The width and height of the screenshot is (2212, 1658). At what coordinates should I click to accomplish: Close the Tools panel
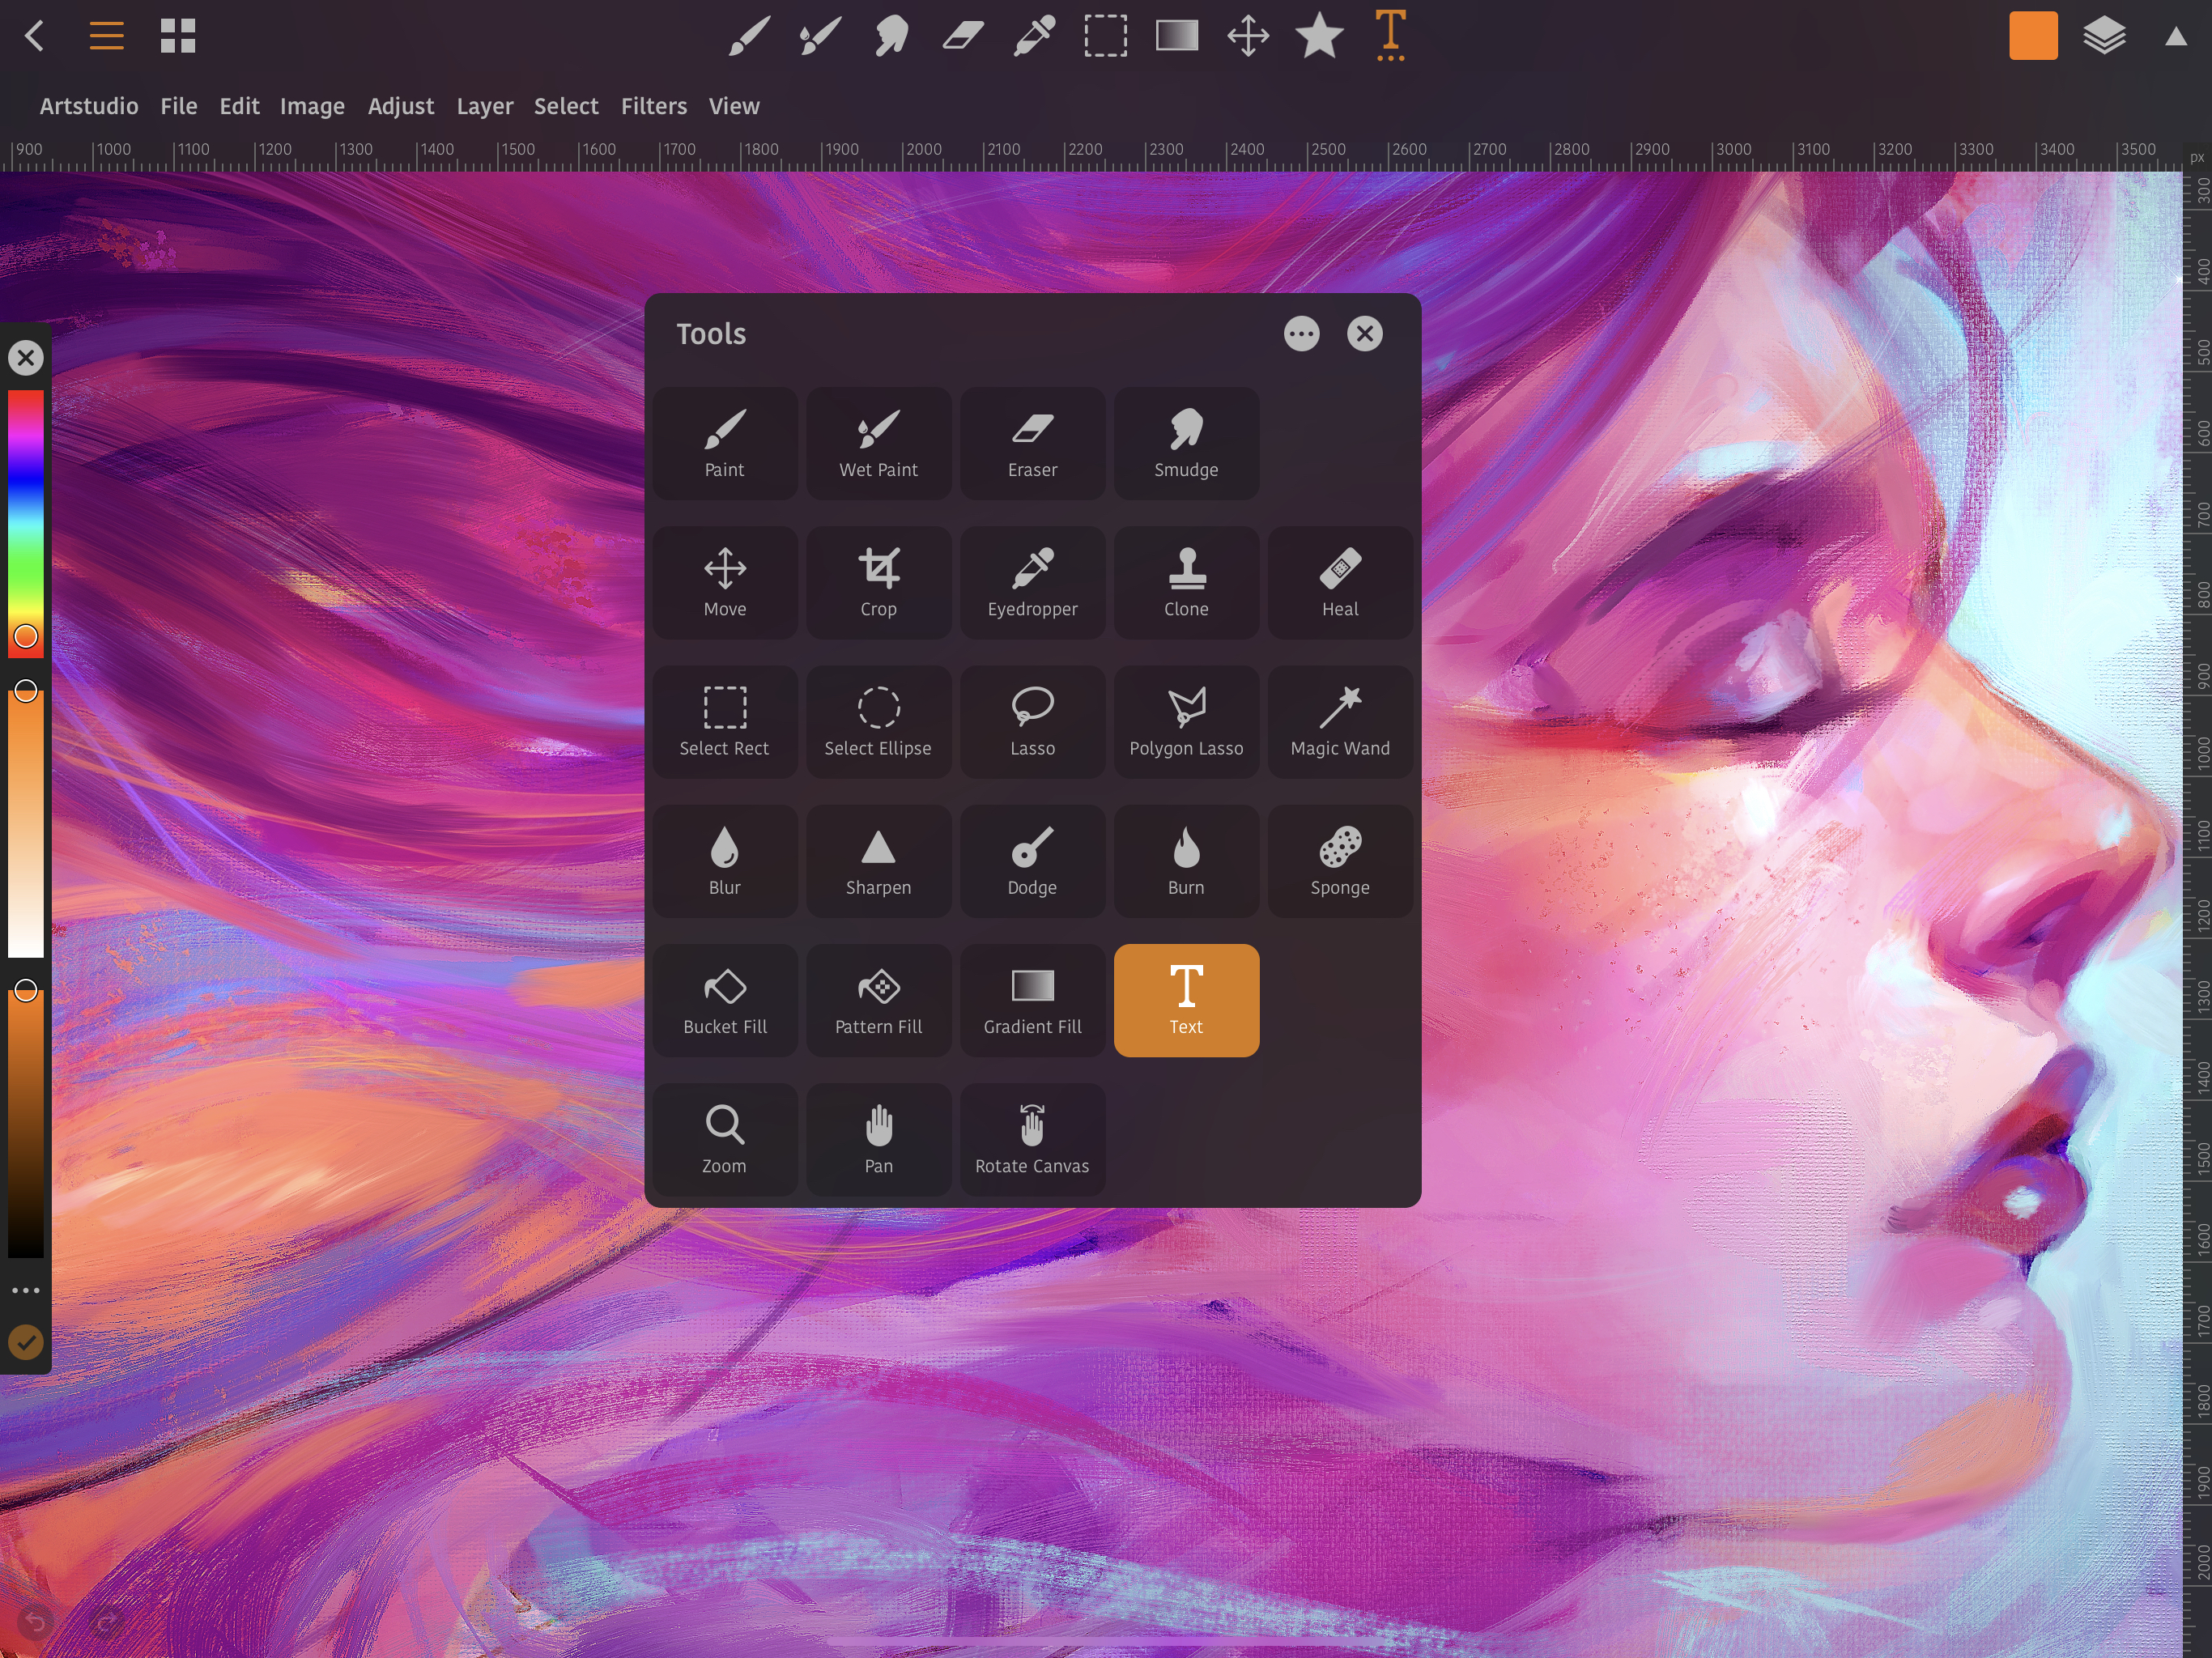1364,334
